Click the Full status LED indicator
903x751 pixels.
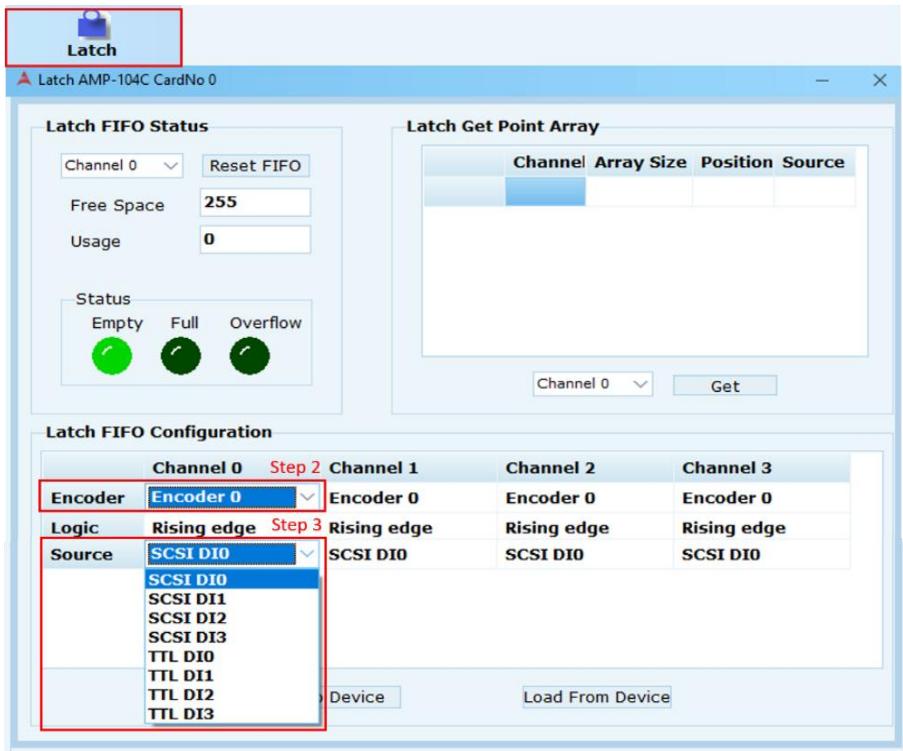pos(181,356)
